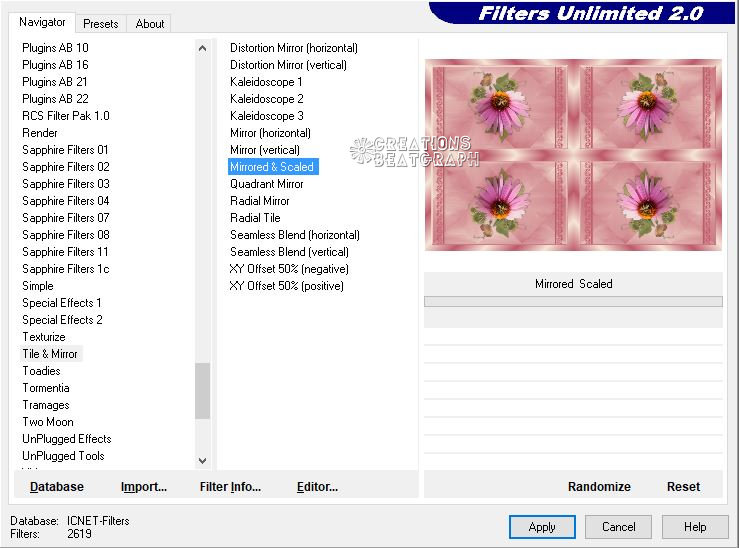Click the category list scroll-down arrow
Image resolution: width=739 pixels, height=548 pixels.
[x=202, y=460]
